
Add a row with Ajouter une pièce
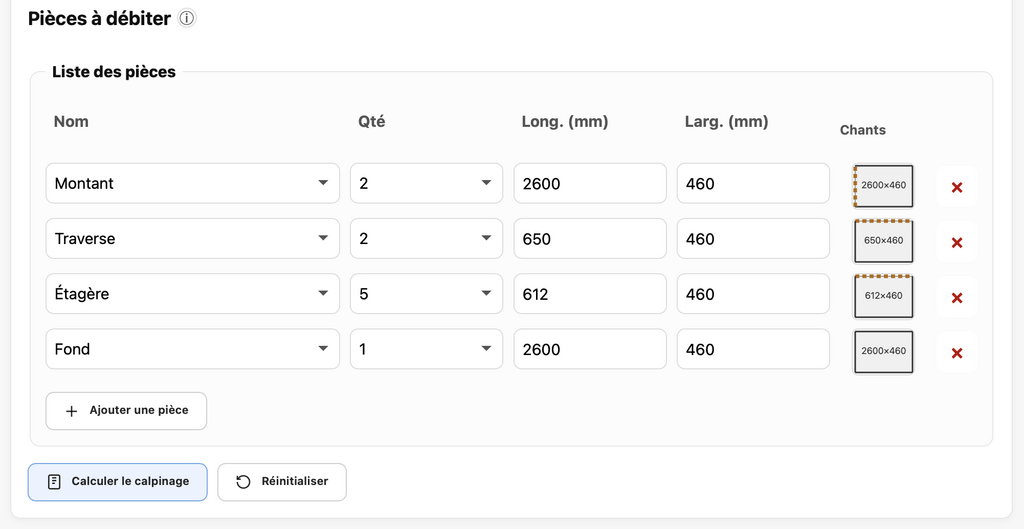point(126,411)
